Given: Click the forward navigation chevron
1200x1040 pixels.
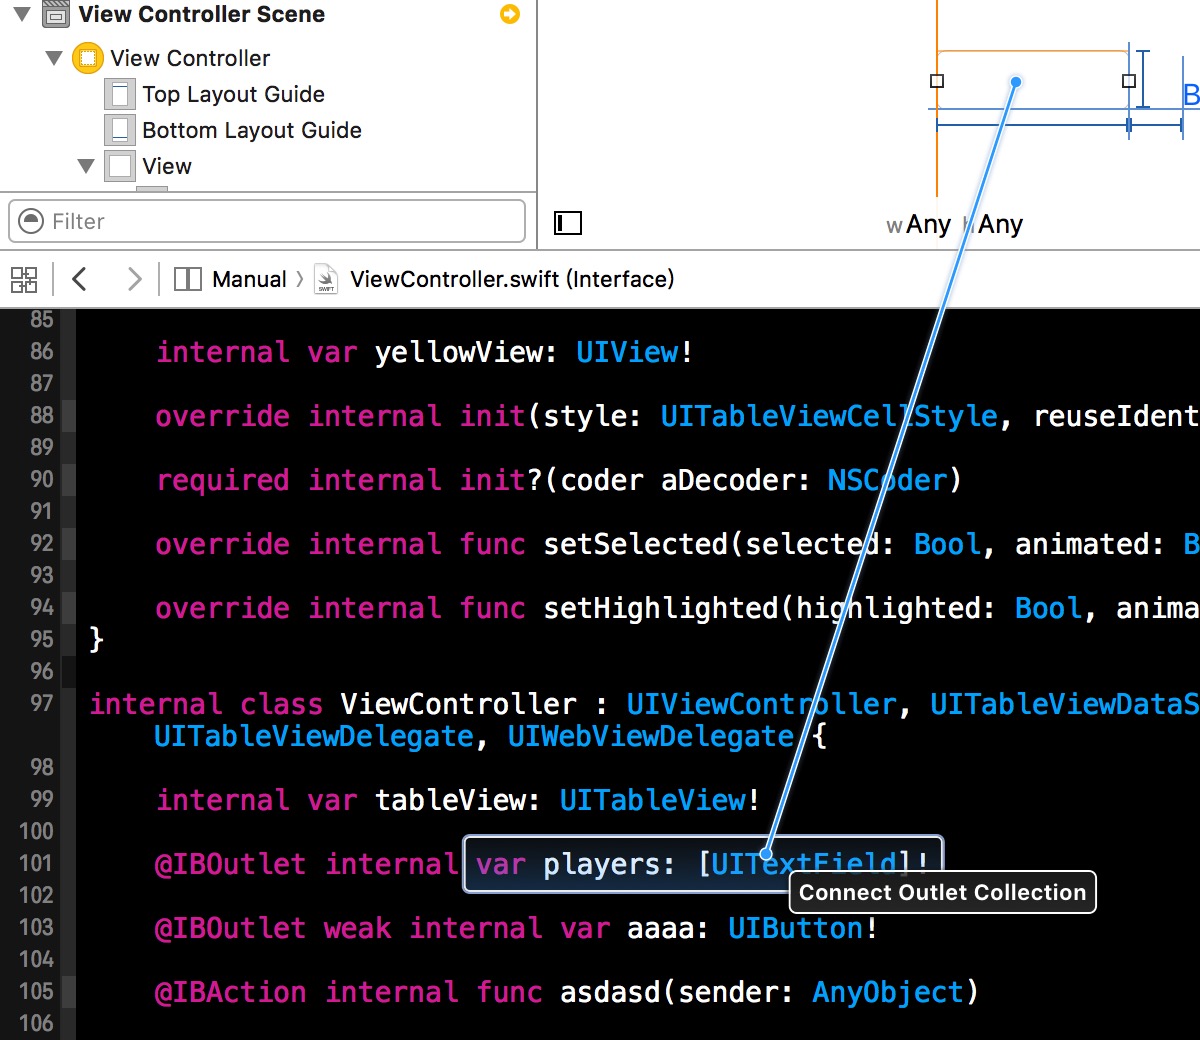Looking at the screenshot, I should click(134, 279).
